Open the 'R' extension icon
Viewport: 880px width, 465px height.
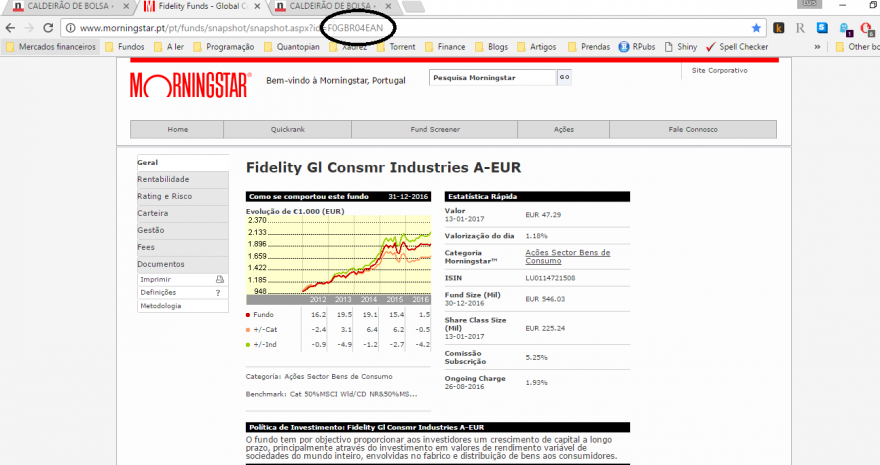800,28
